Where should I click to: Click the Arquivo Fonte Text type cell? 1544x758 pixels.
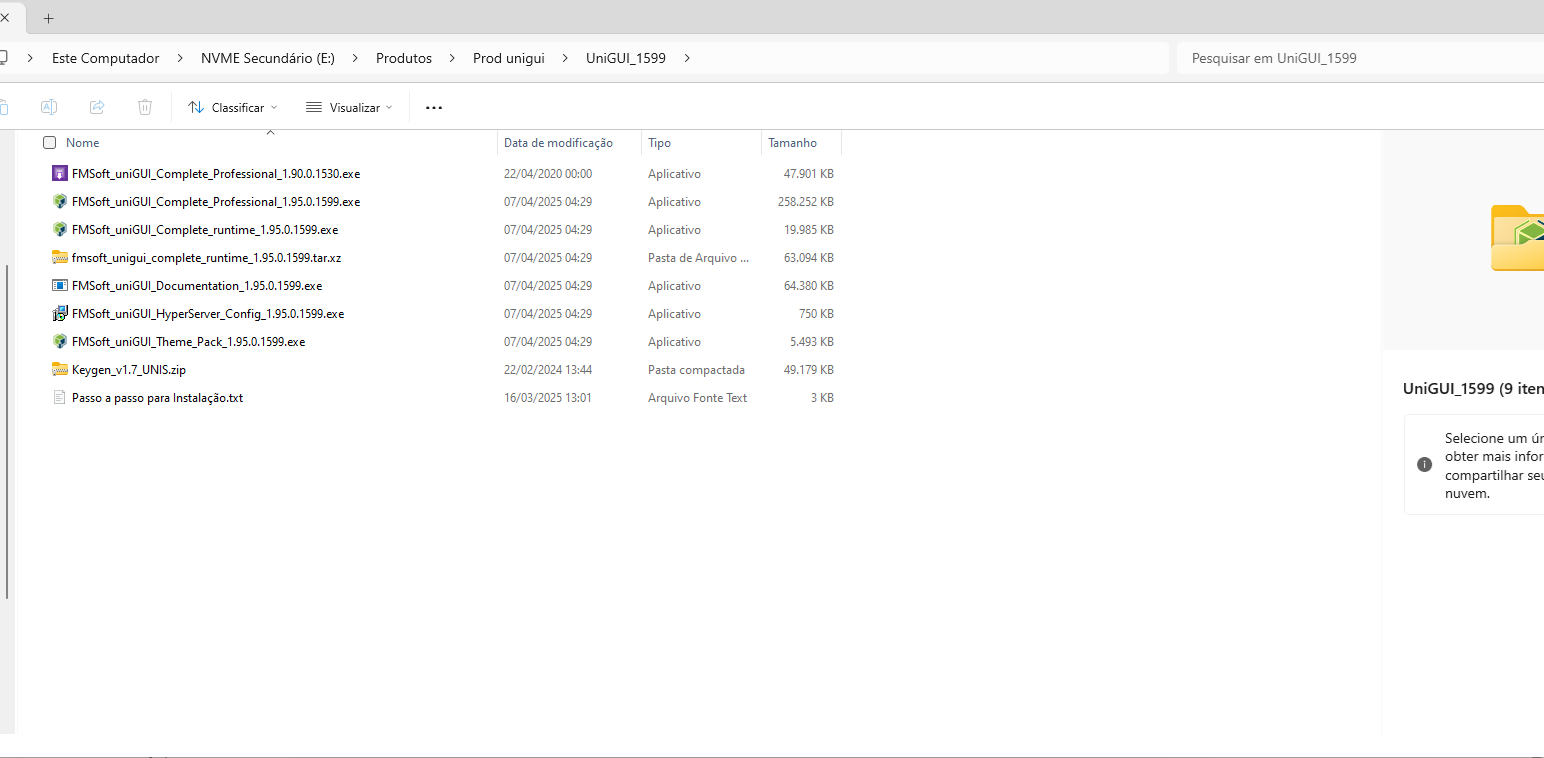(x=698, y=397)
